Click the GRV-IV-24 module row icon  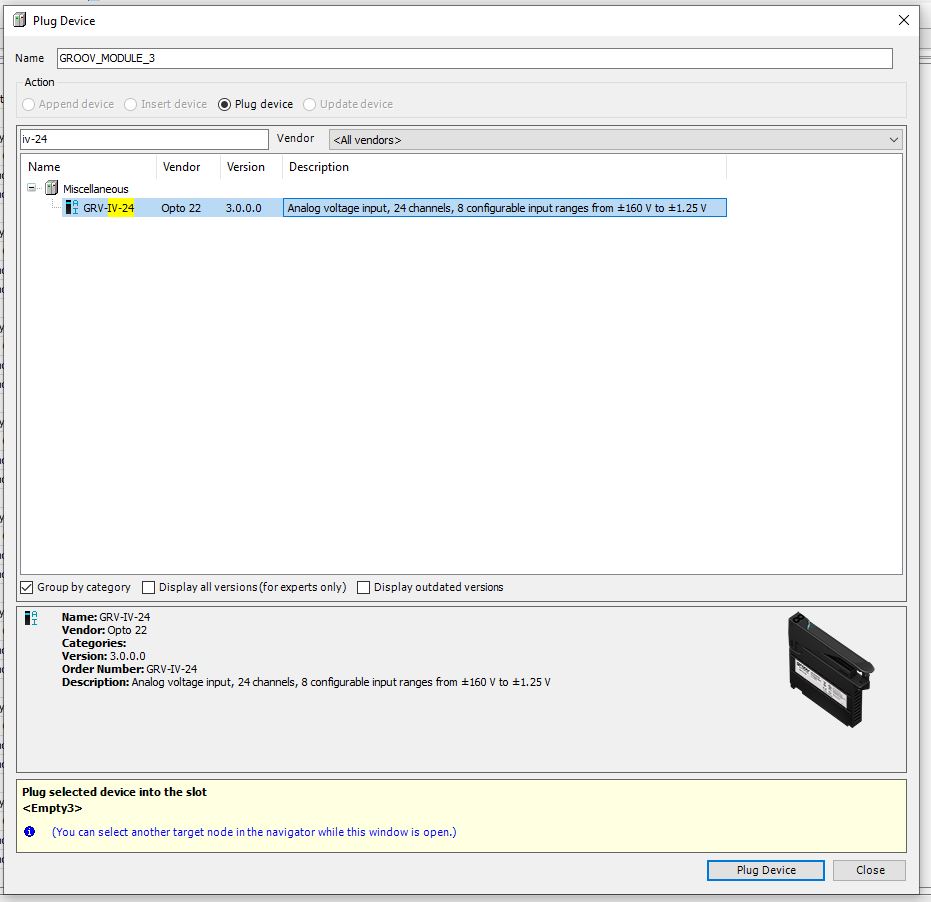tap(72, 207)
